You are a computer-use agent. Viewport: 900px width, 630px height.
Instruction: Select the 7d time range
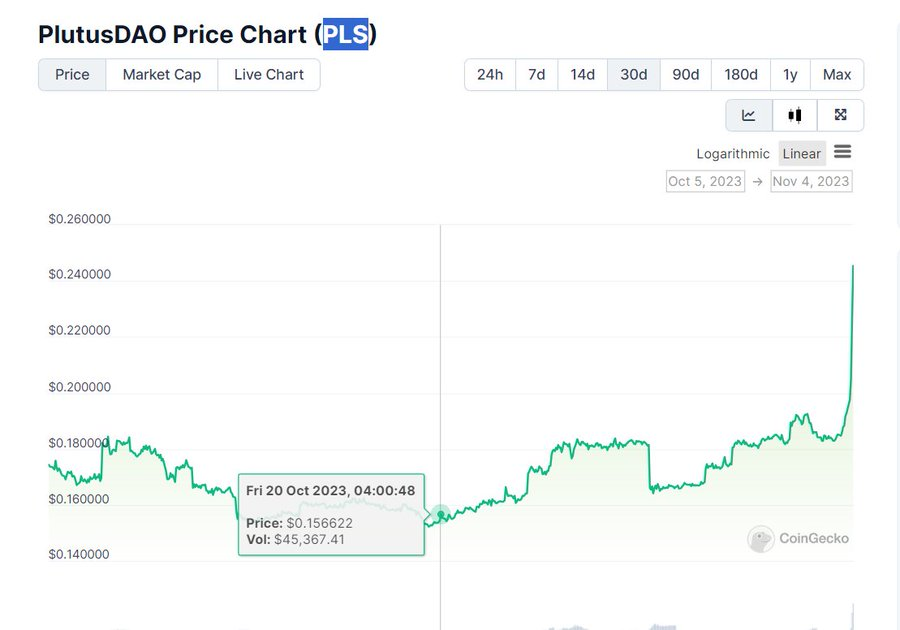click(x=537, y=75)
